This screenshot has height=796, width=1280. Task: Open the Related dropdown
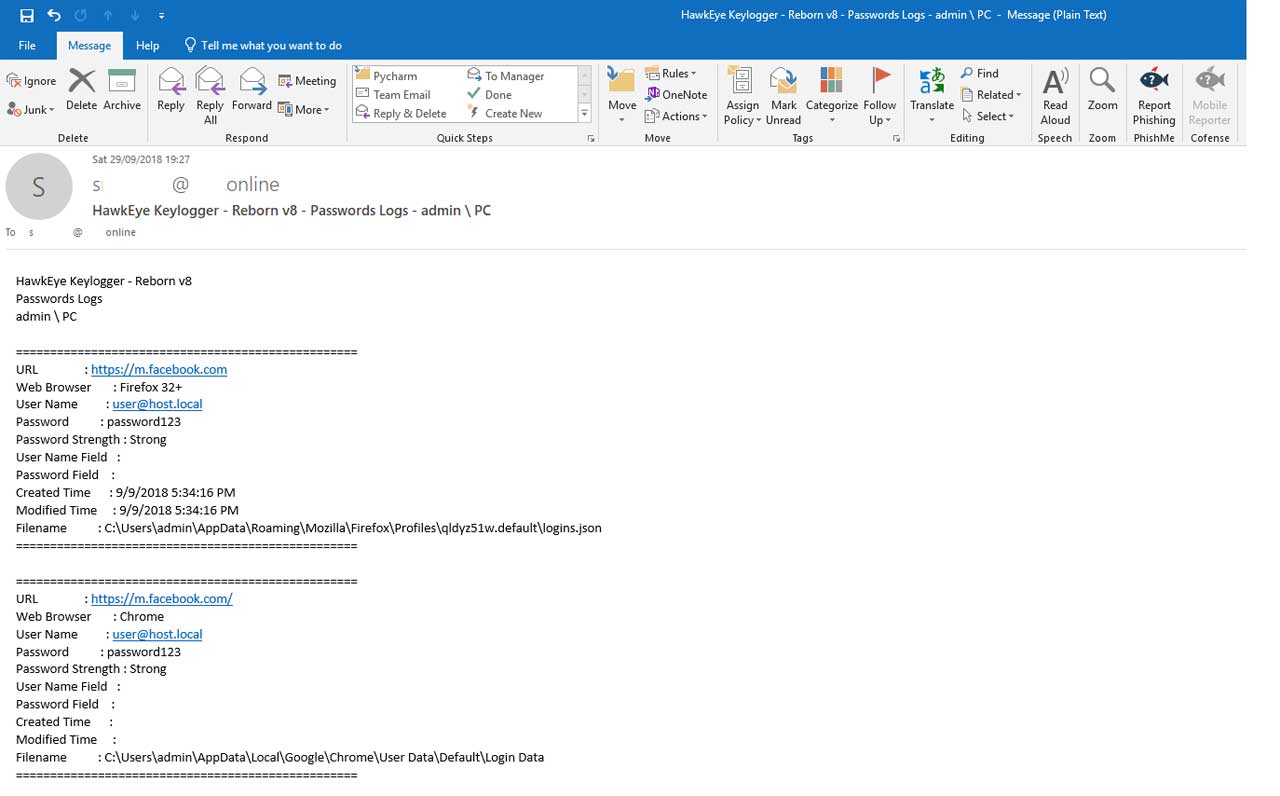click(991, 95)
